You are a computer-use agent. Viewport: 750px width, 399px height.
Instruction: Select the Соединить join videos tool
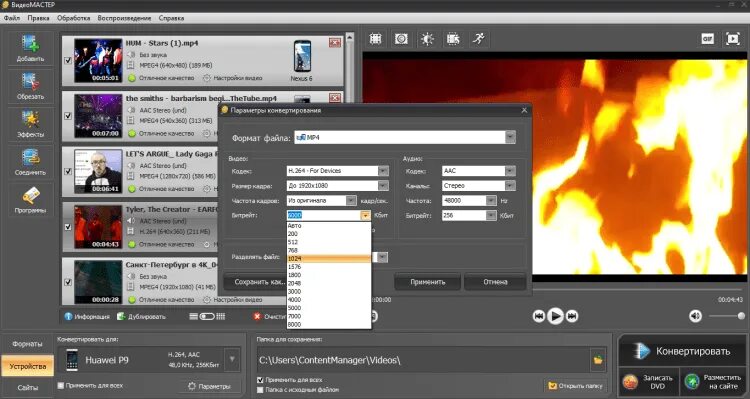30,157
